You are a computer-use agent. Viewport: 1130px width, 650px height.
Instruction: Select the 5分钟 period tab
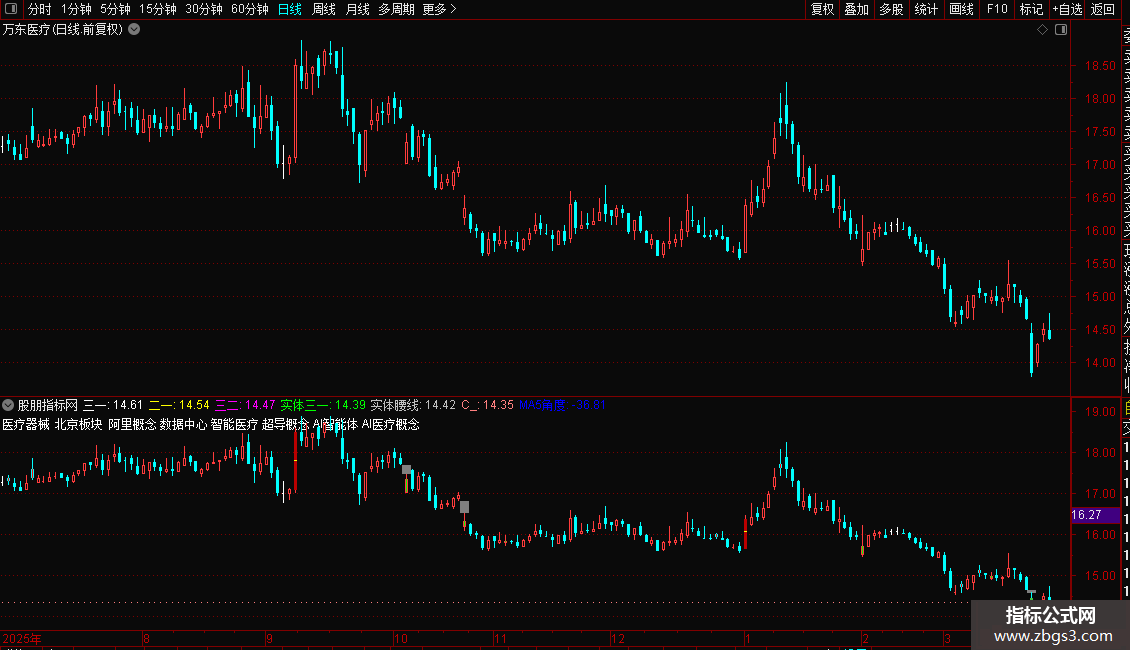click(115, 9)
